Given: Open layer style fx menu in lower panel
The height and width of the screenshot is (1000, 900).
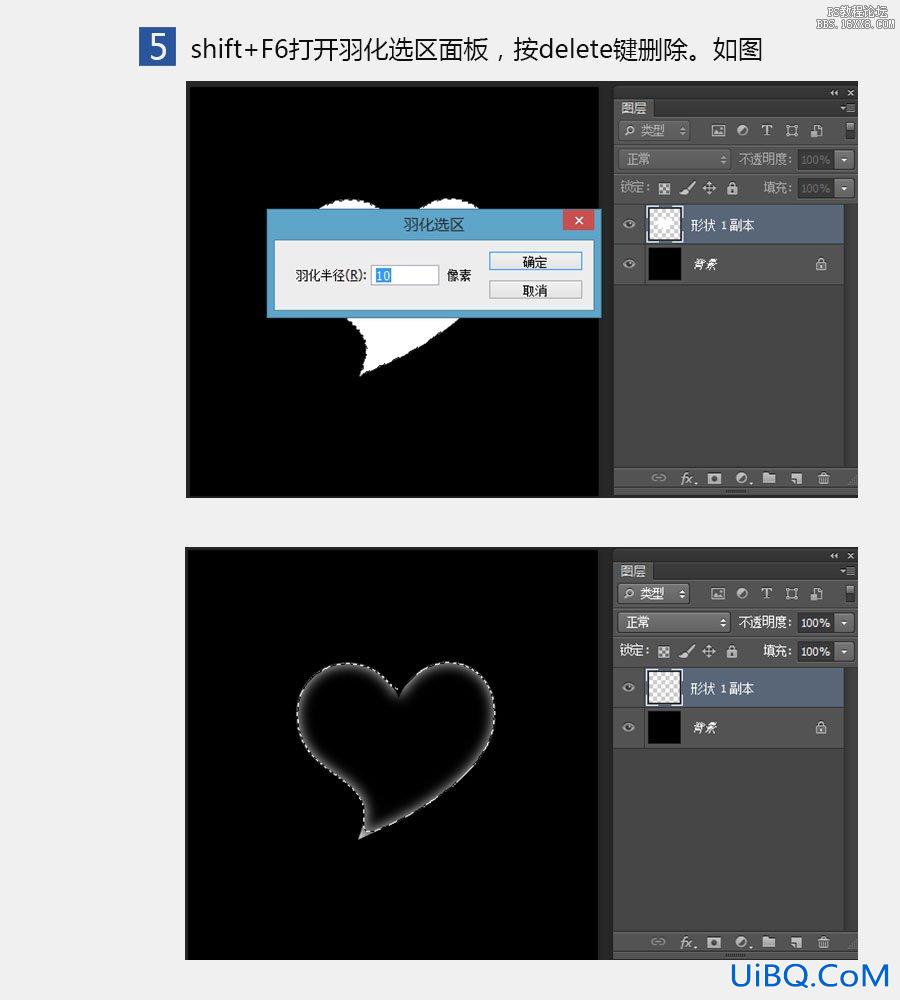Looking at the screenshot, I should click(x=688, y=942).
